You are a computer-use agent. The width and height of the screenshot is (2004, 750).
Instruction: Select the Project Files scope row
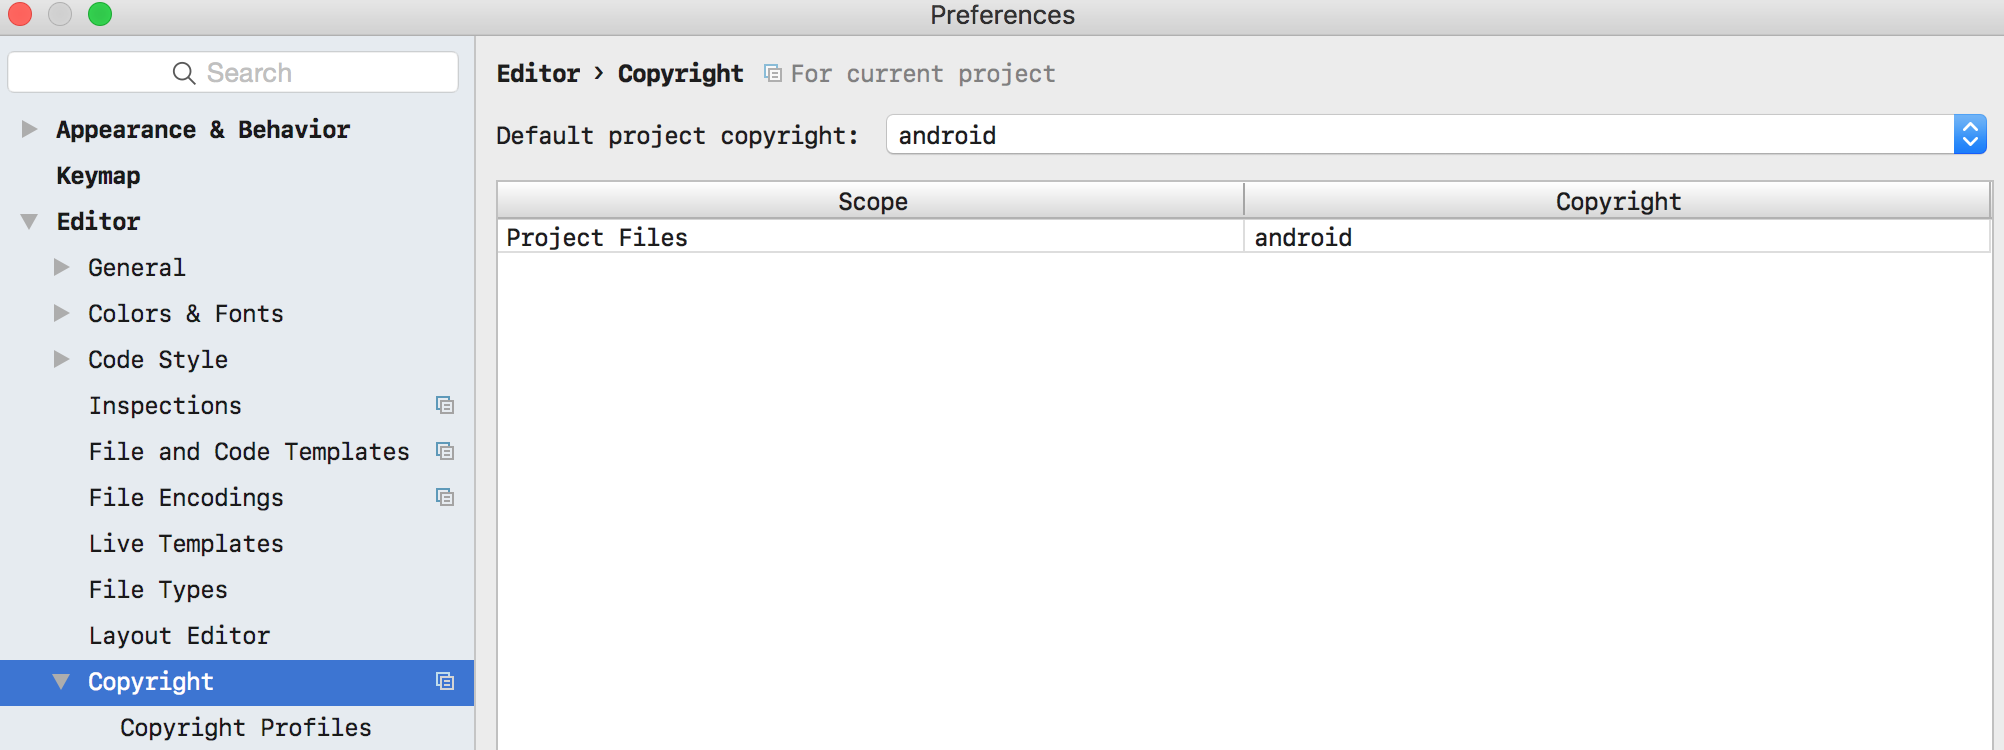870,237
